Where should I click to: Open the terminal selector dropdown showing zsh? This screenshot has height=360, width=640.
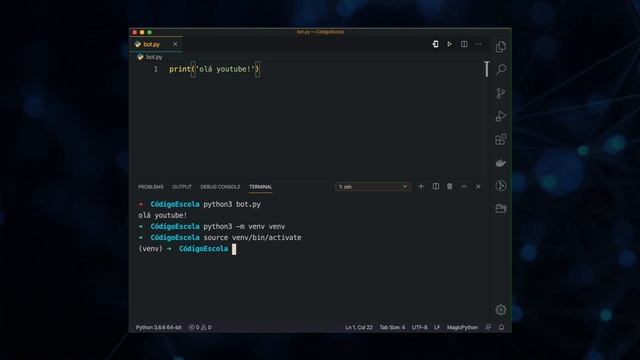coord(372,187)
